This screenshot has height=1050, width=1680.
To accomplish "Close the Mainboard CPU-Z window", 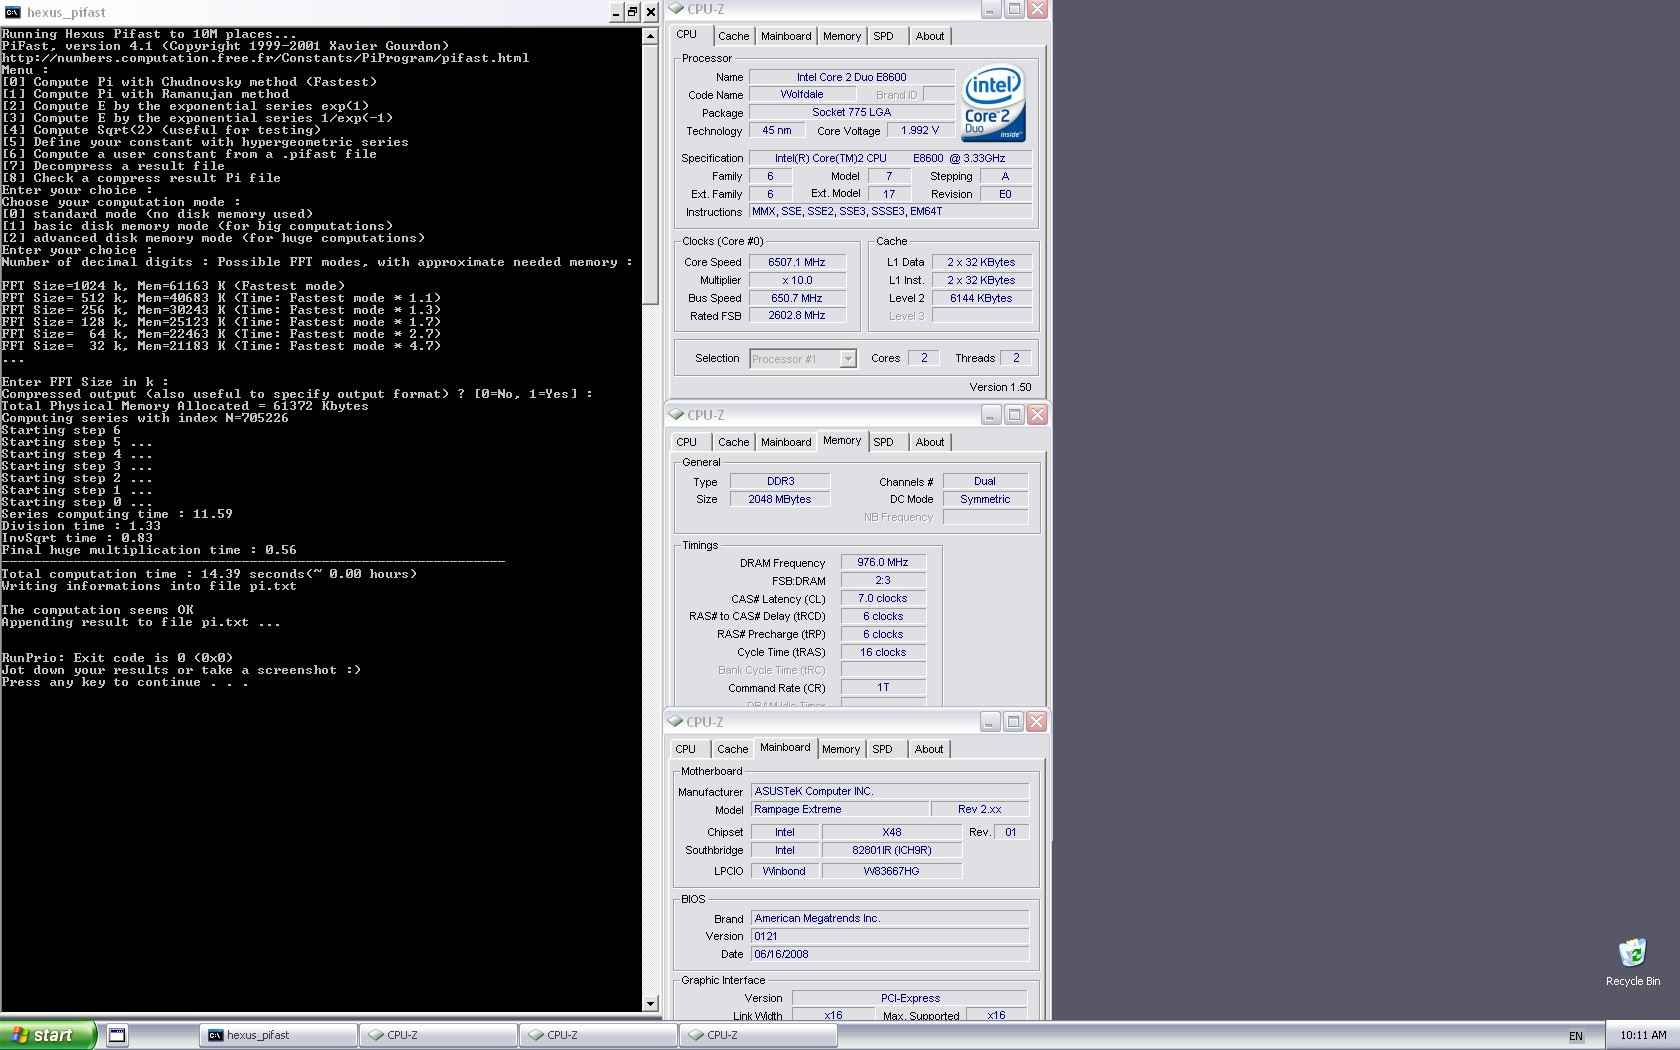I will pyautogui.click(x=1037, y=721).
